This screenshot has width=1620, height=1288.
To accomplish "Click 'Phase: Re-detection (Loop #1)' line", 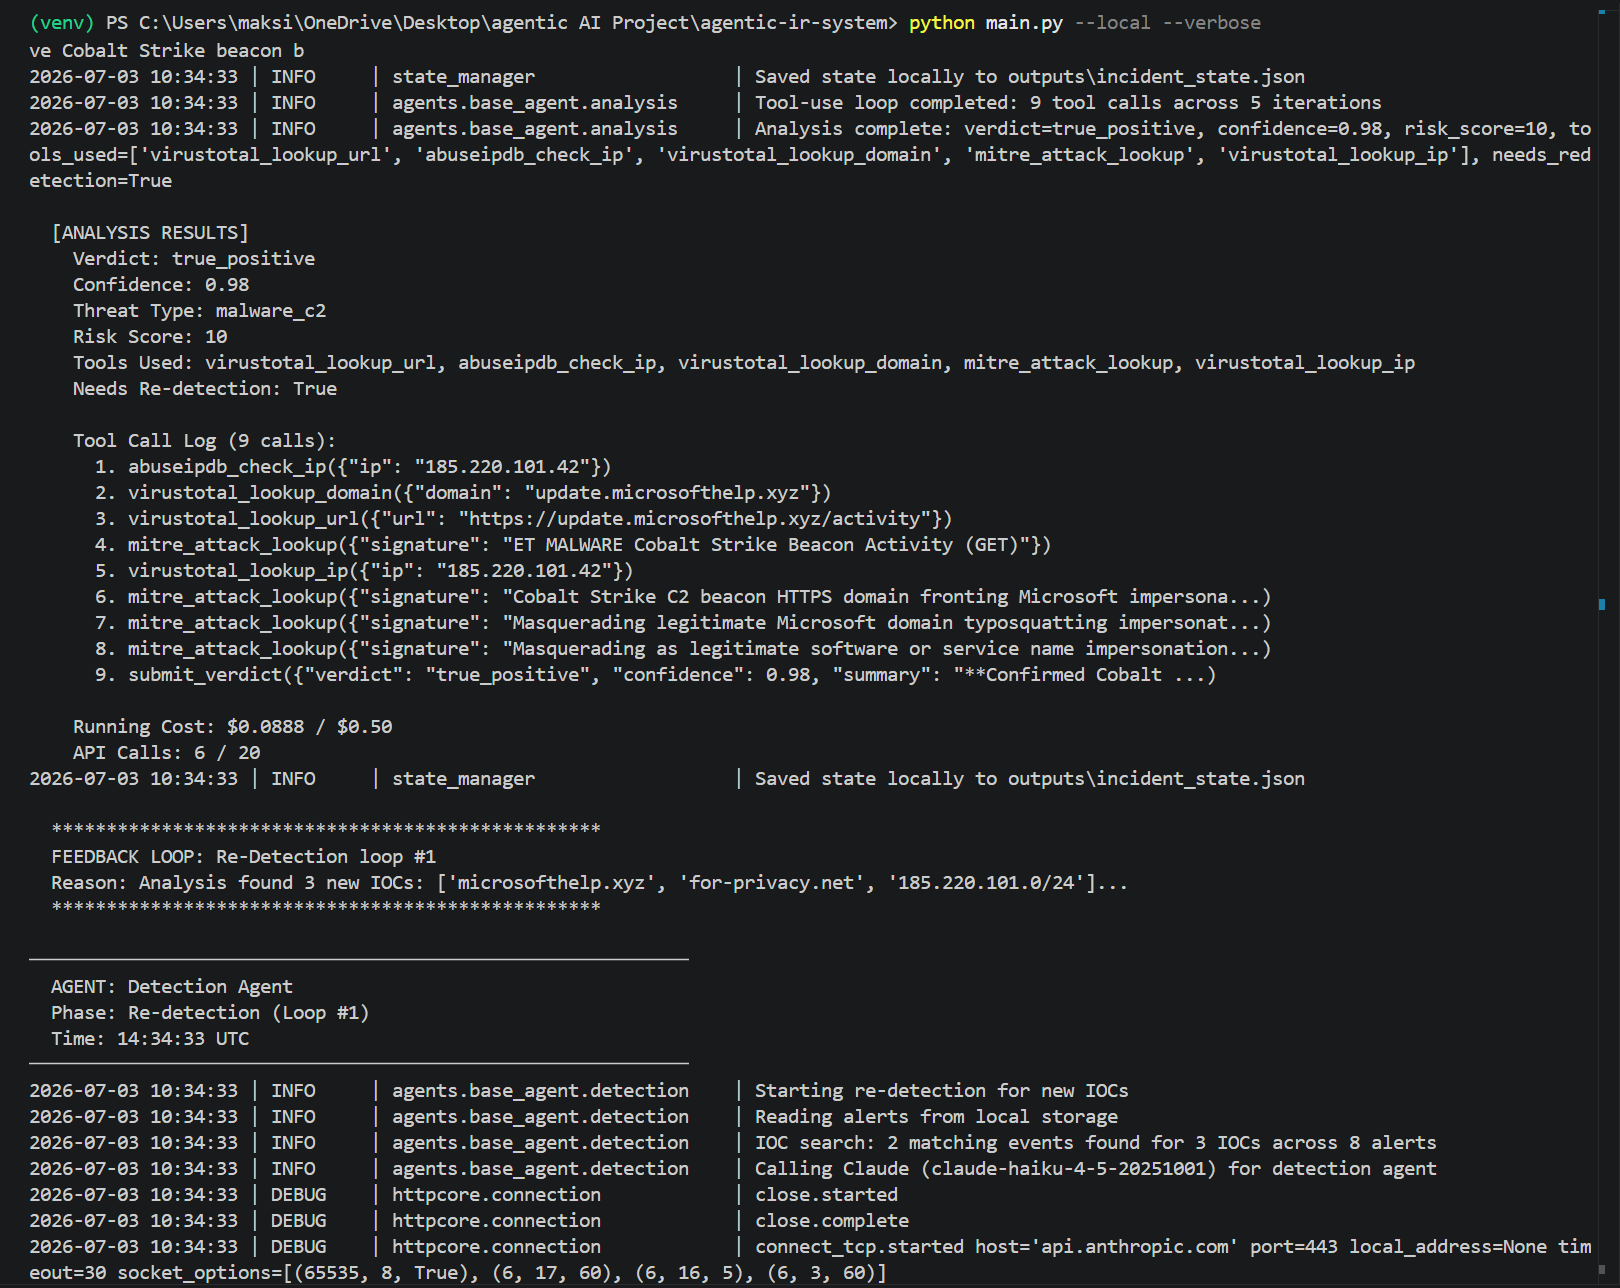I will [211, 1013].
